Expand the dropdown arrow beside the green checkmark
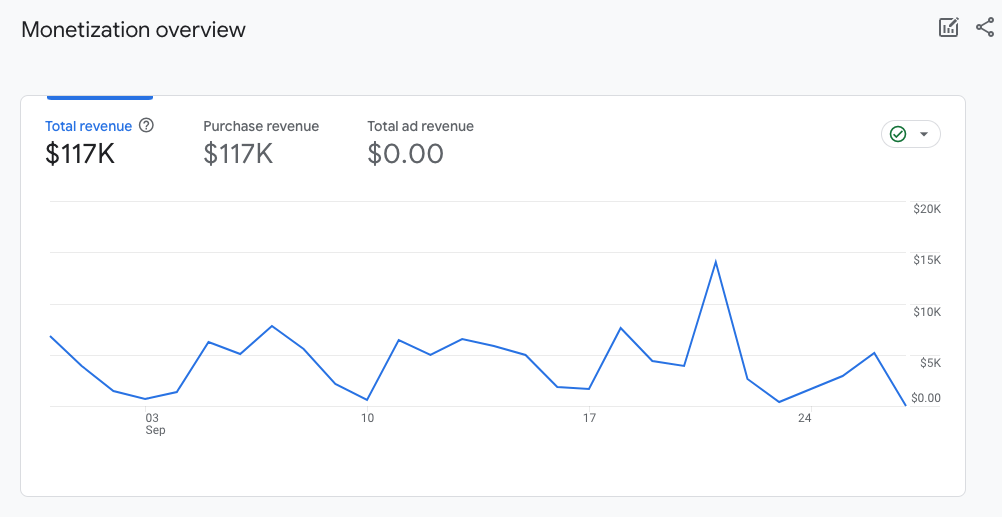This screenshot has height=517, width=1002. (924, 134)
